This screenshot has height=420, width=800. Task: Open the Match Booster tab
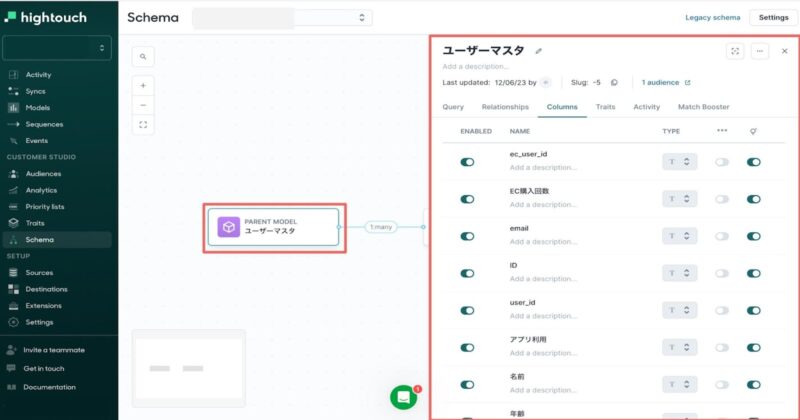704,107
